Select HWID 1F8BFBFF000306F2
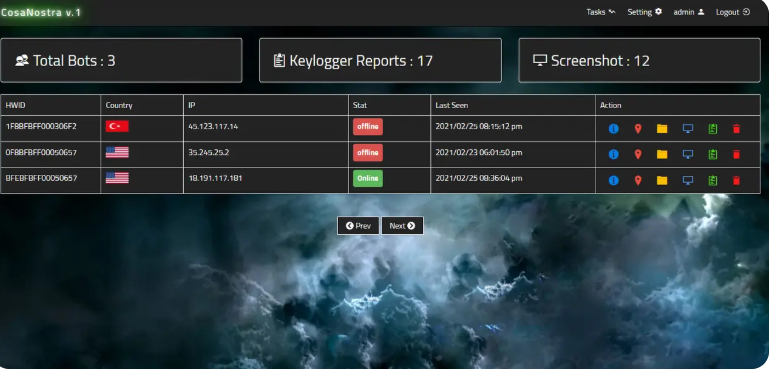The image size is (774, 380). [41, 126]
